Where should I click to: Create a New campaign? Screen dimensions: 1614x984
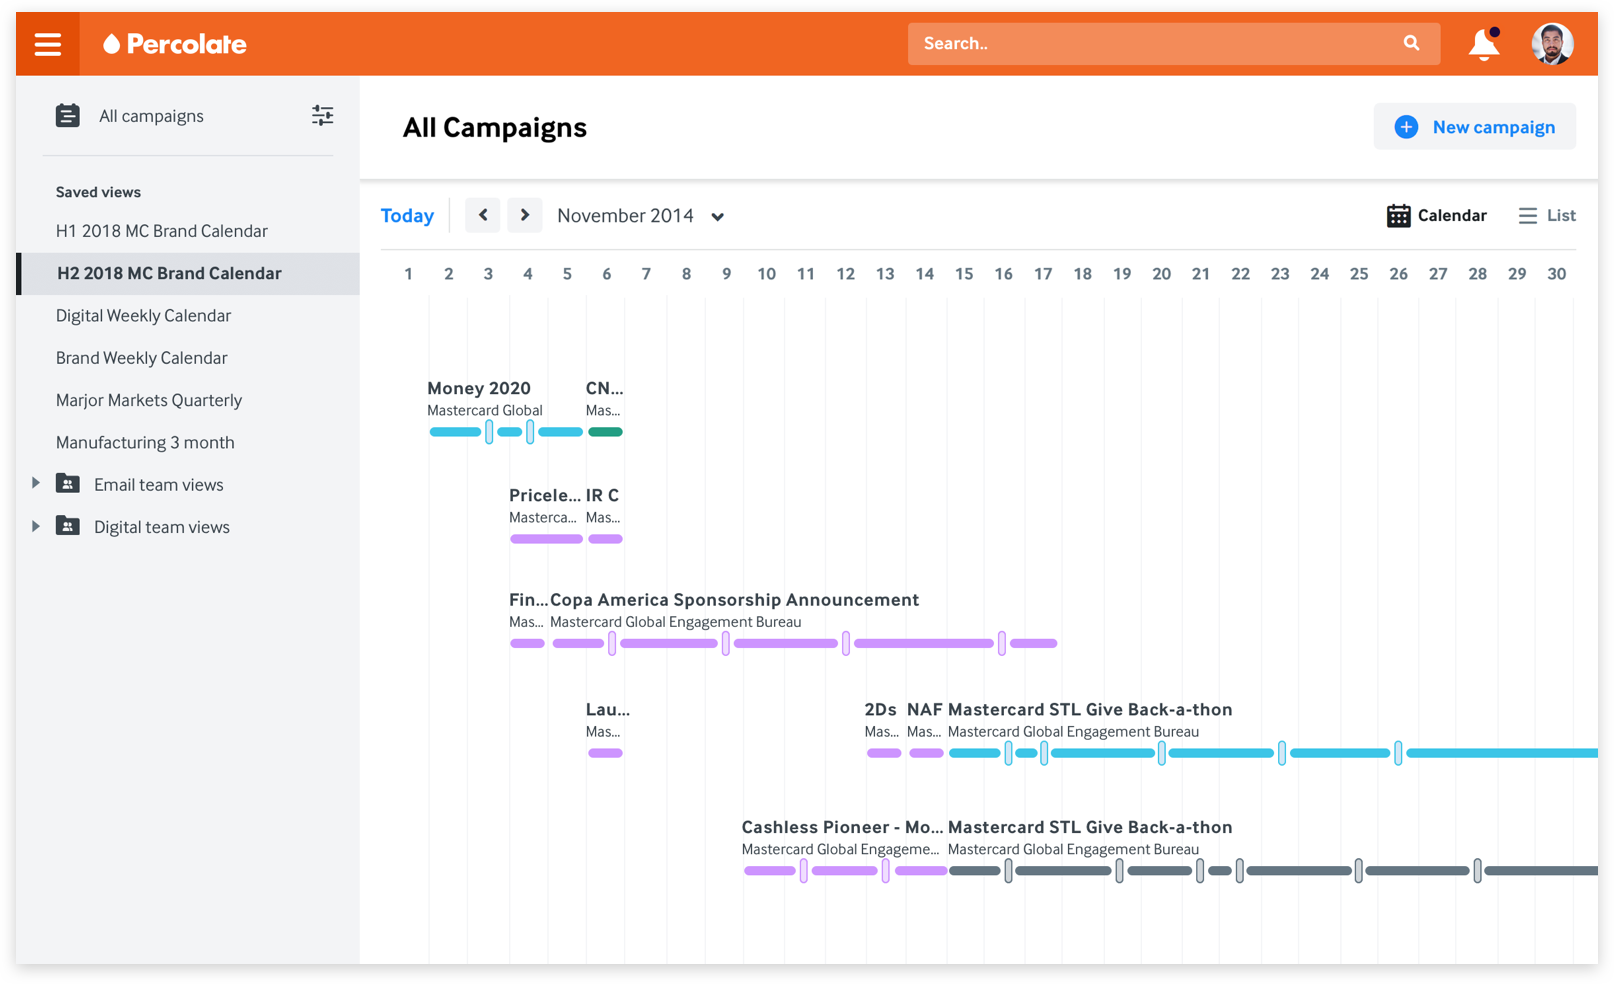coord(1475,127)
